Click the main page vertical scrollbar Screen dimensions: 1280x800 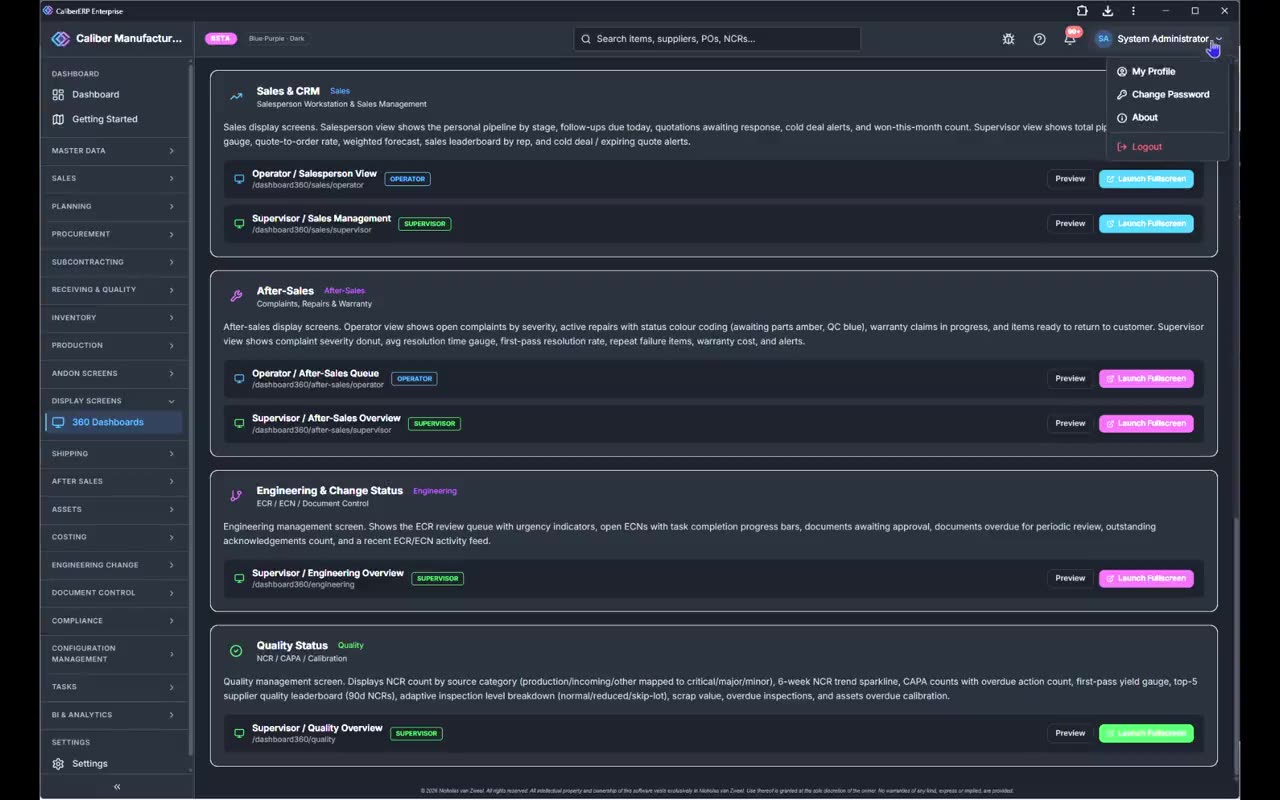[x=1236, y=647]
